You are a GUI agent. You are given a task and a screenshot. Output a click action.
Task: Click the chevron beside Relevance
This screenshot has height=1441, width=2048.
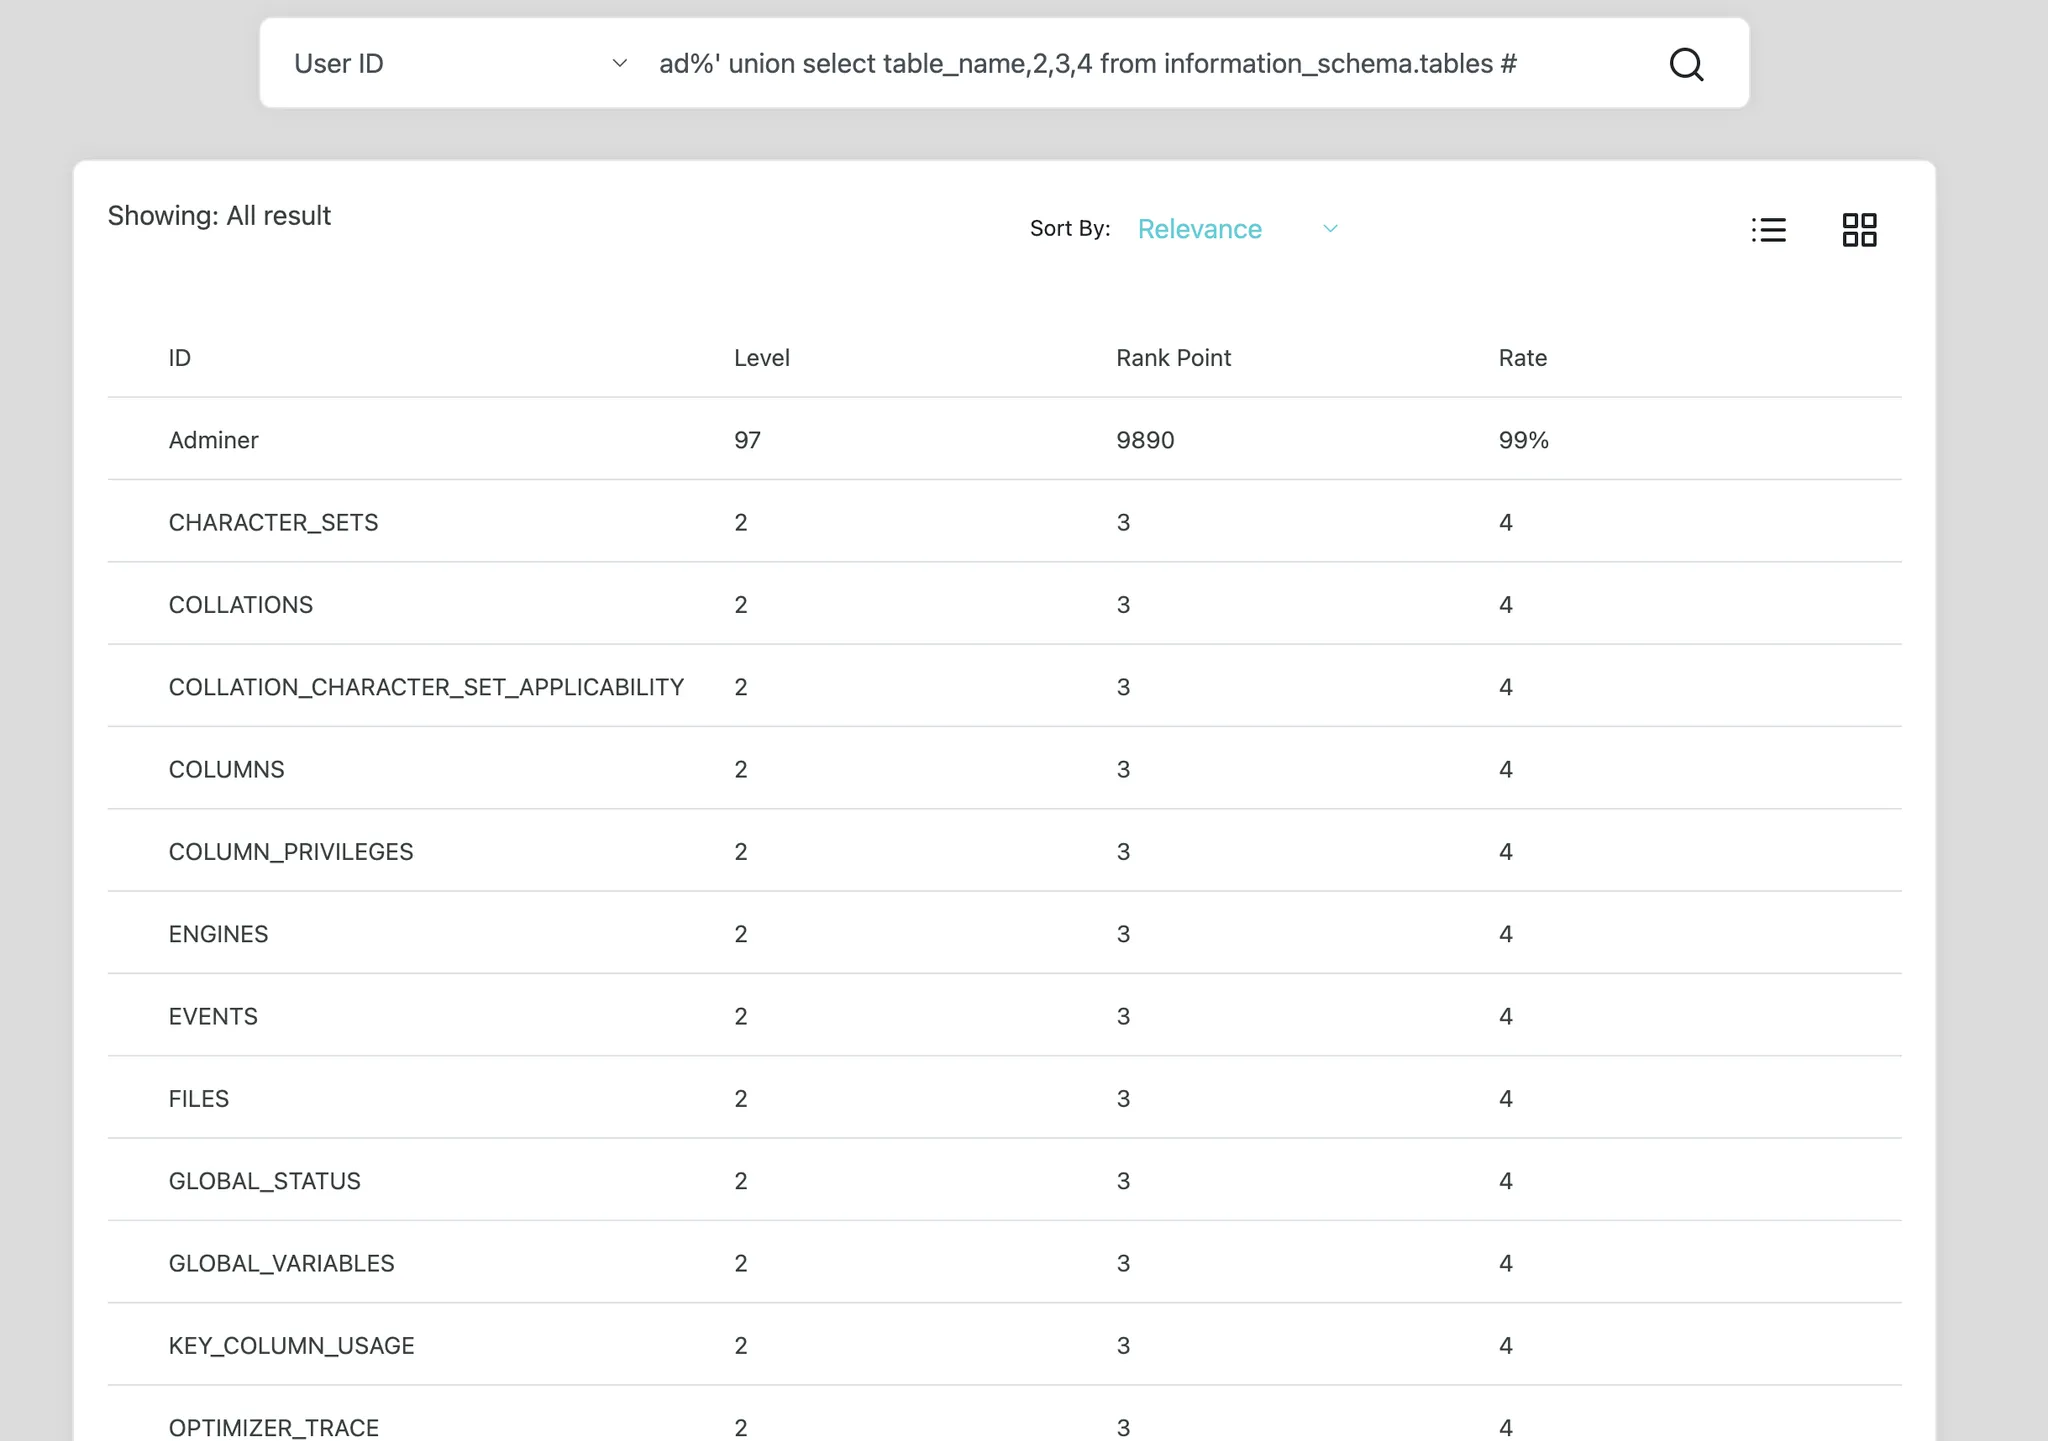pos(1330,229)
